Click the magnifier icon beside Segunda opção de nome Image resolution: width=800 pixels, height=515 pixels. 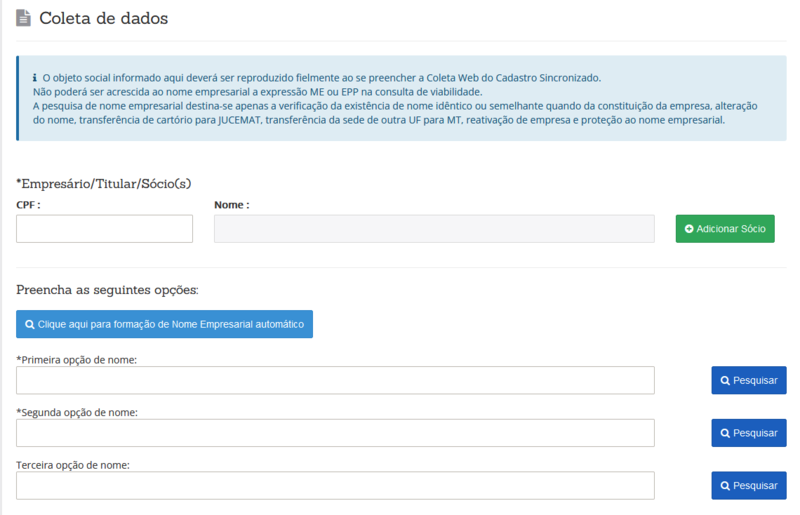725,433
